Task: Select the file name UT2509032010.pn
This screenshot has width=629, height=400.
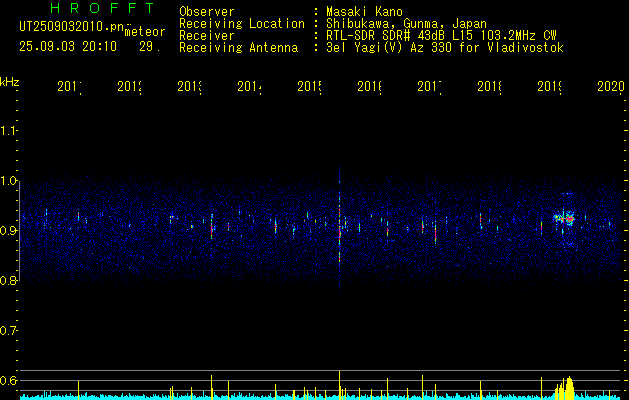Action: click(x=71, y=27)
